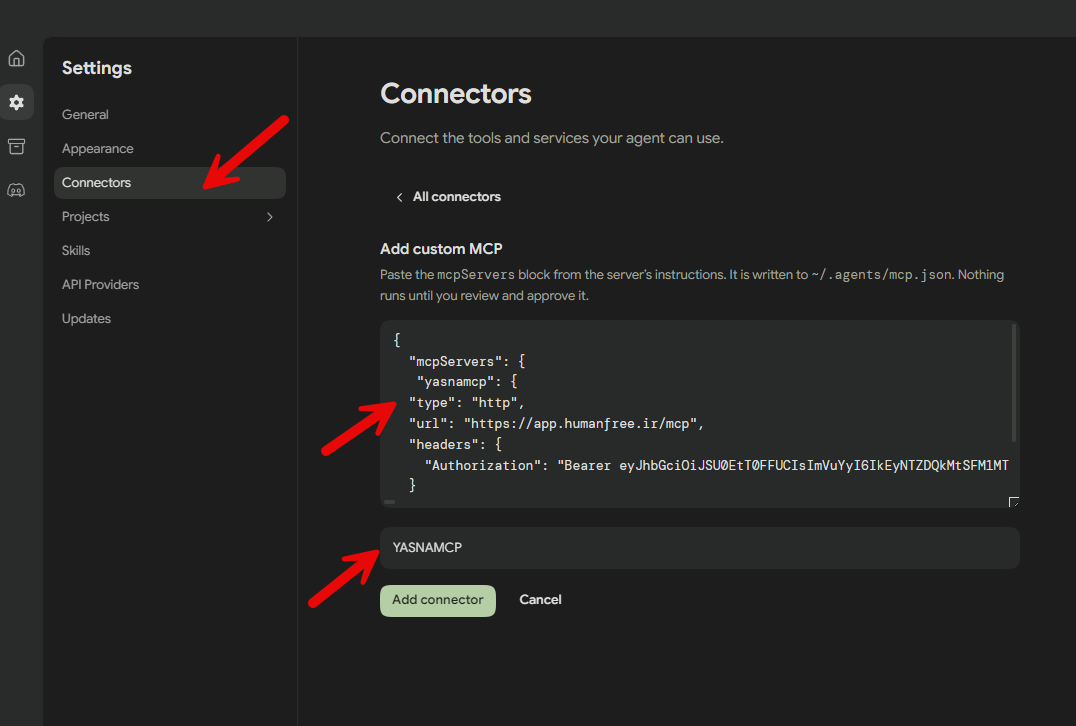Viewport: 1076px width, 726px height.
Task: Click the "Connect the tools and services" description
Action: pos(552,139)
